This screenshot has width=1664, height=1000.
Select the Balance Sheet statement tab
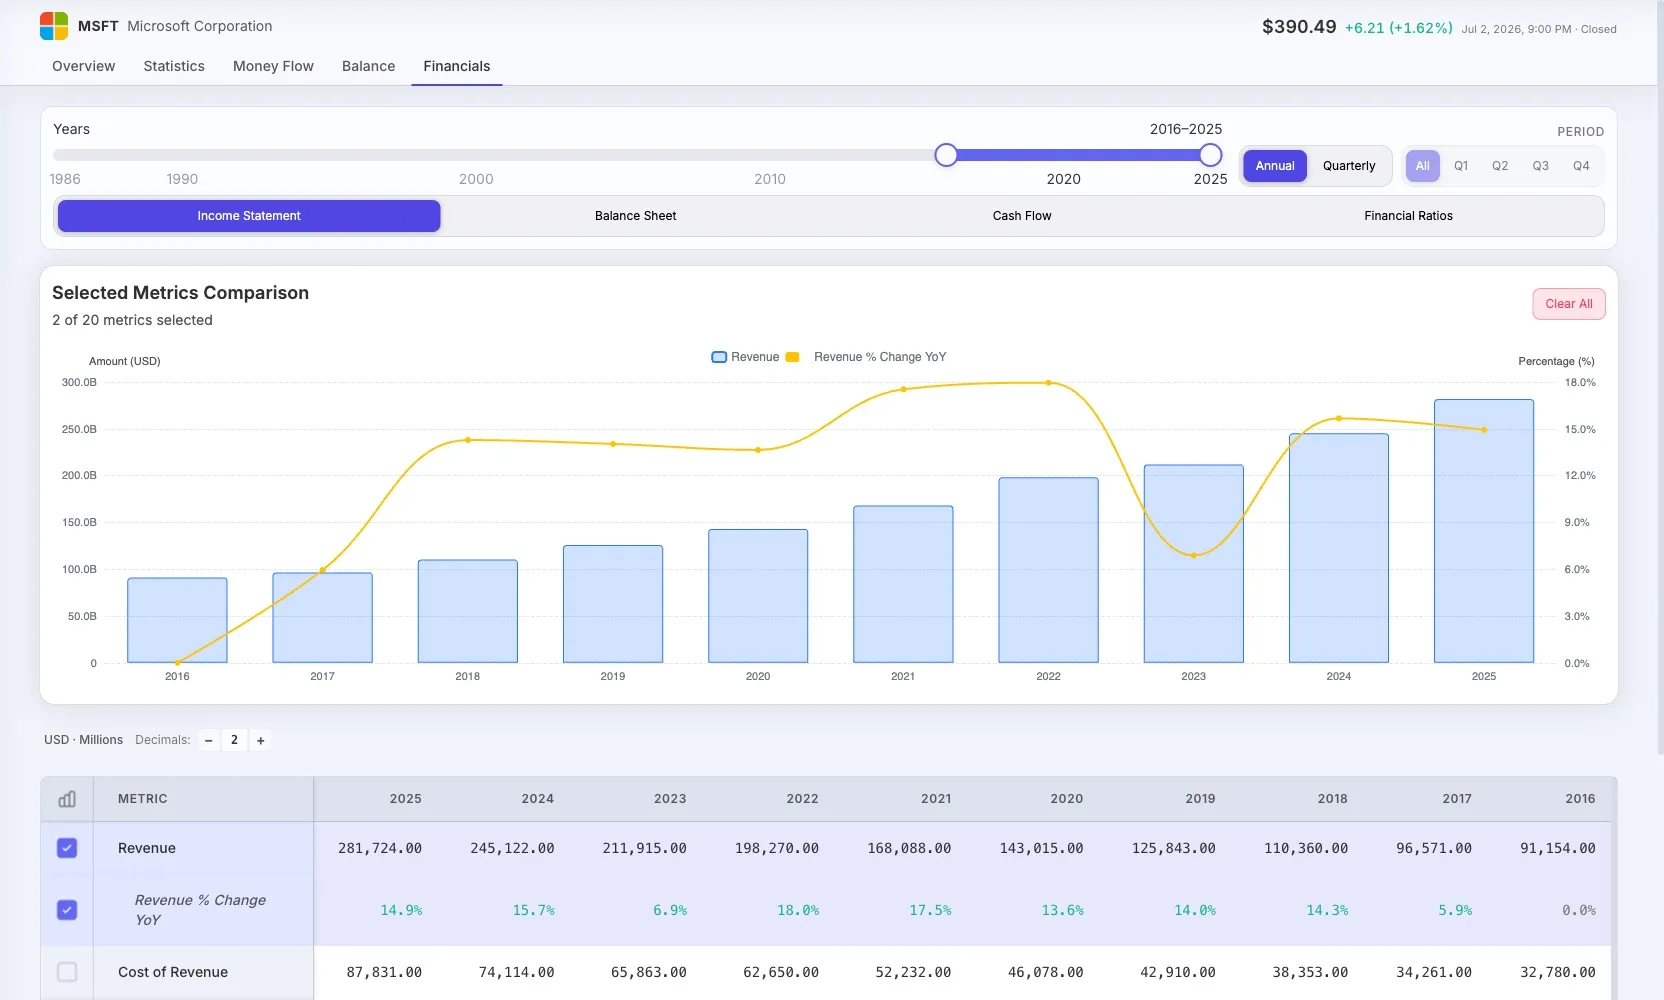pos(636,216)
